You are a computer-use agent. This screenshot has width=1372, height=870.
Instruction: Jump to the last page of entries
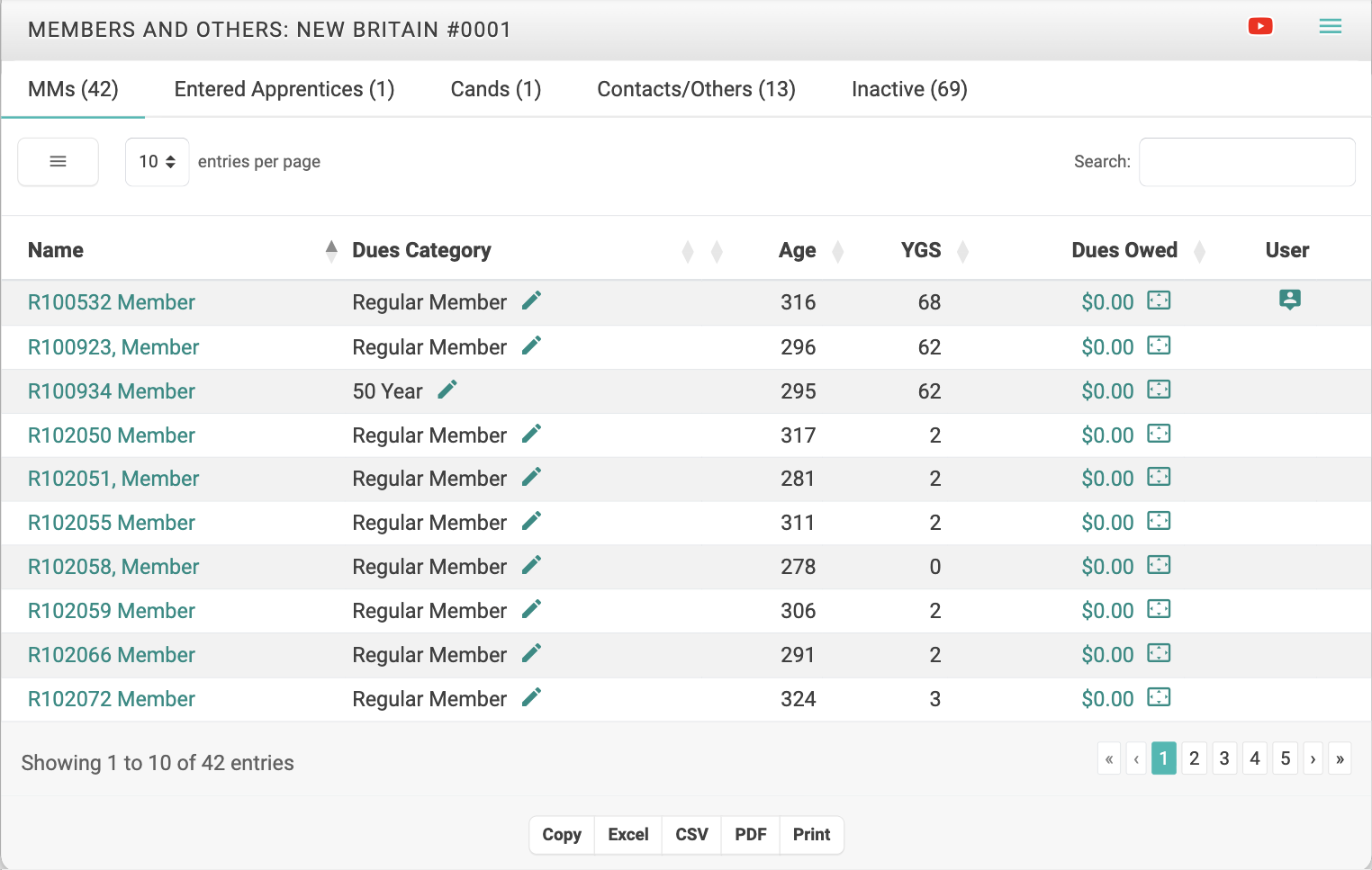pyautogui.click(x=1340, y=759)
